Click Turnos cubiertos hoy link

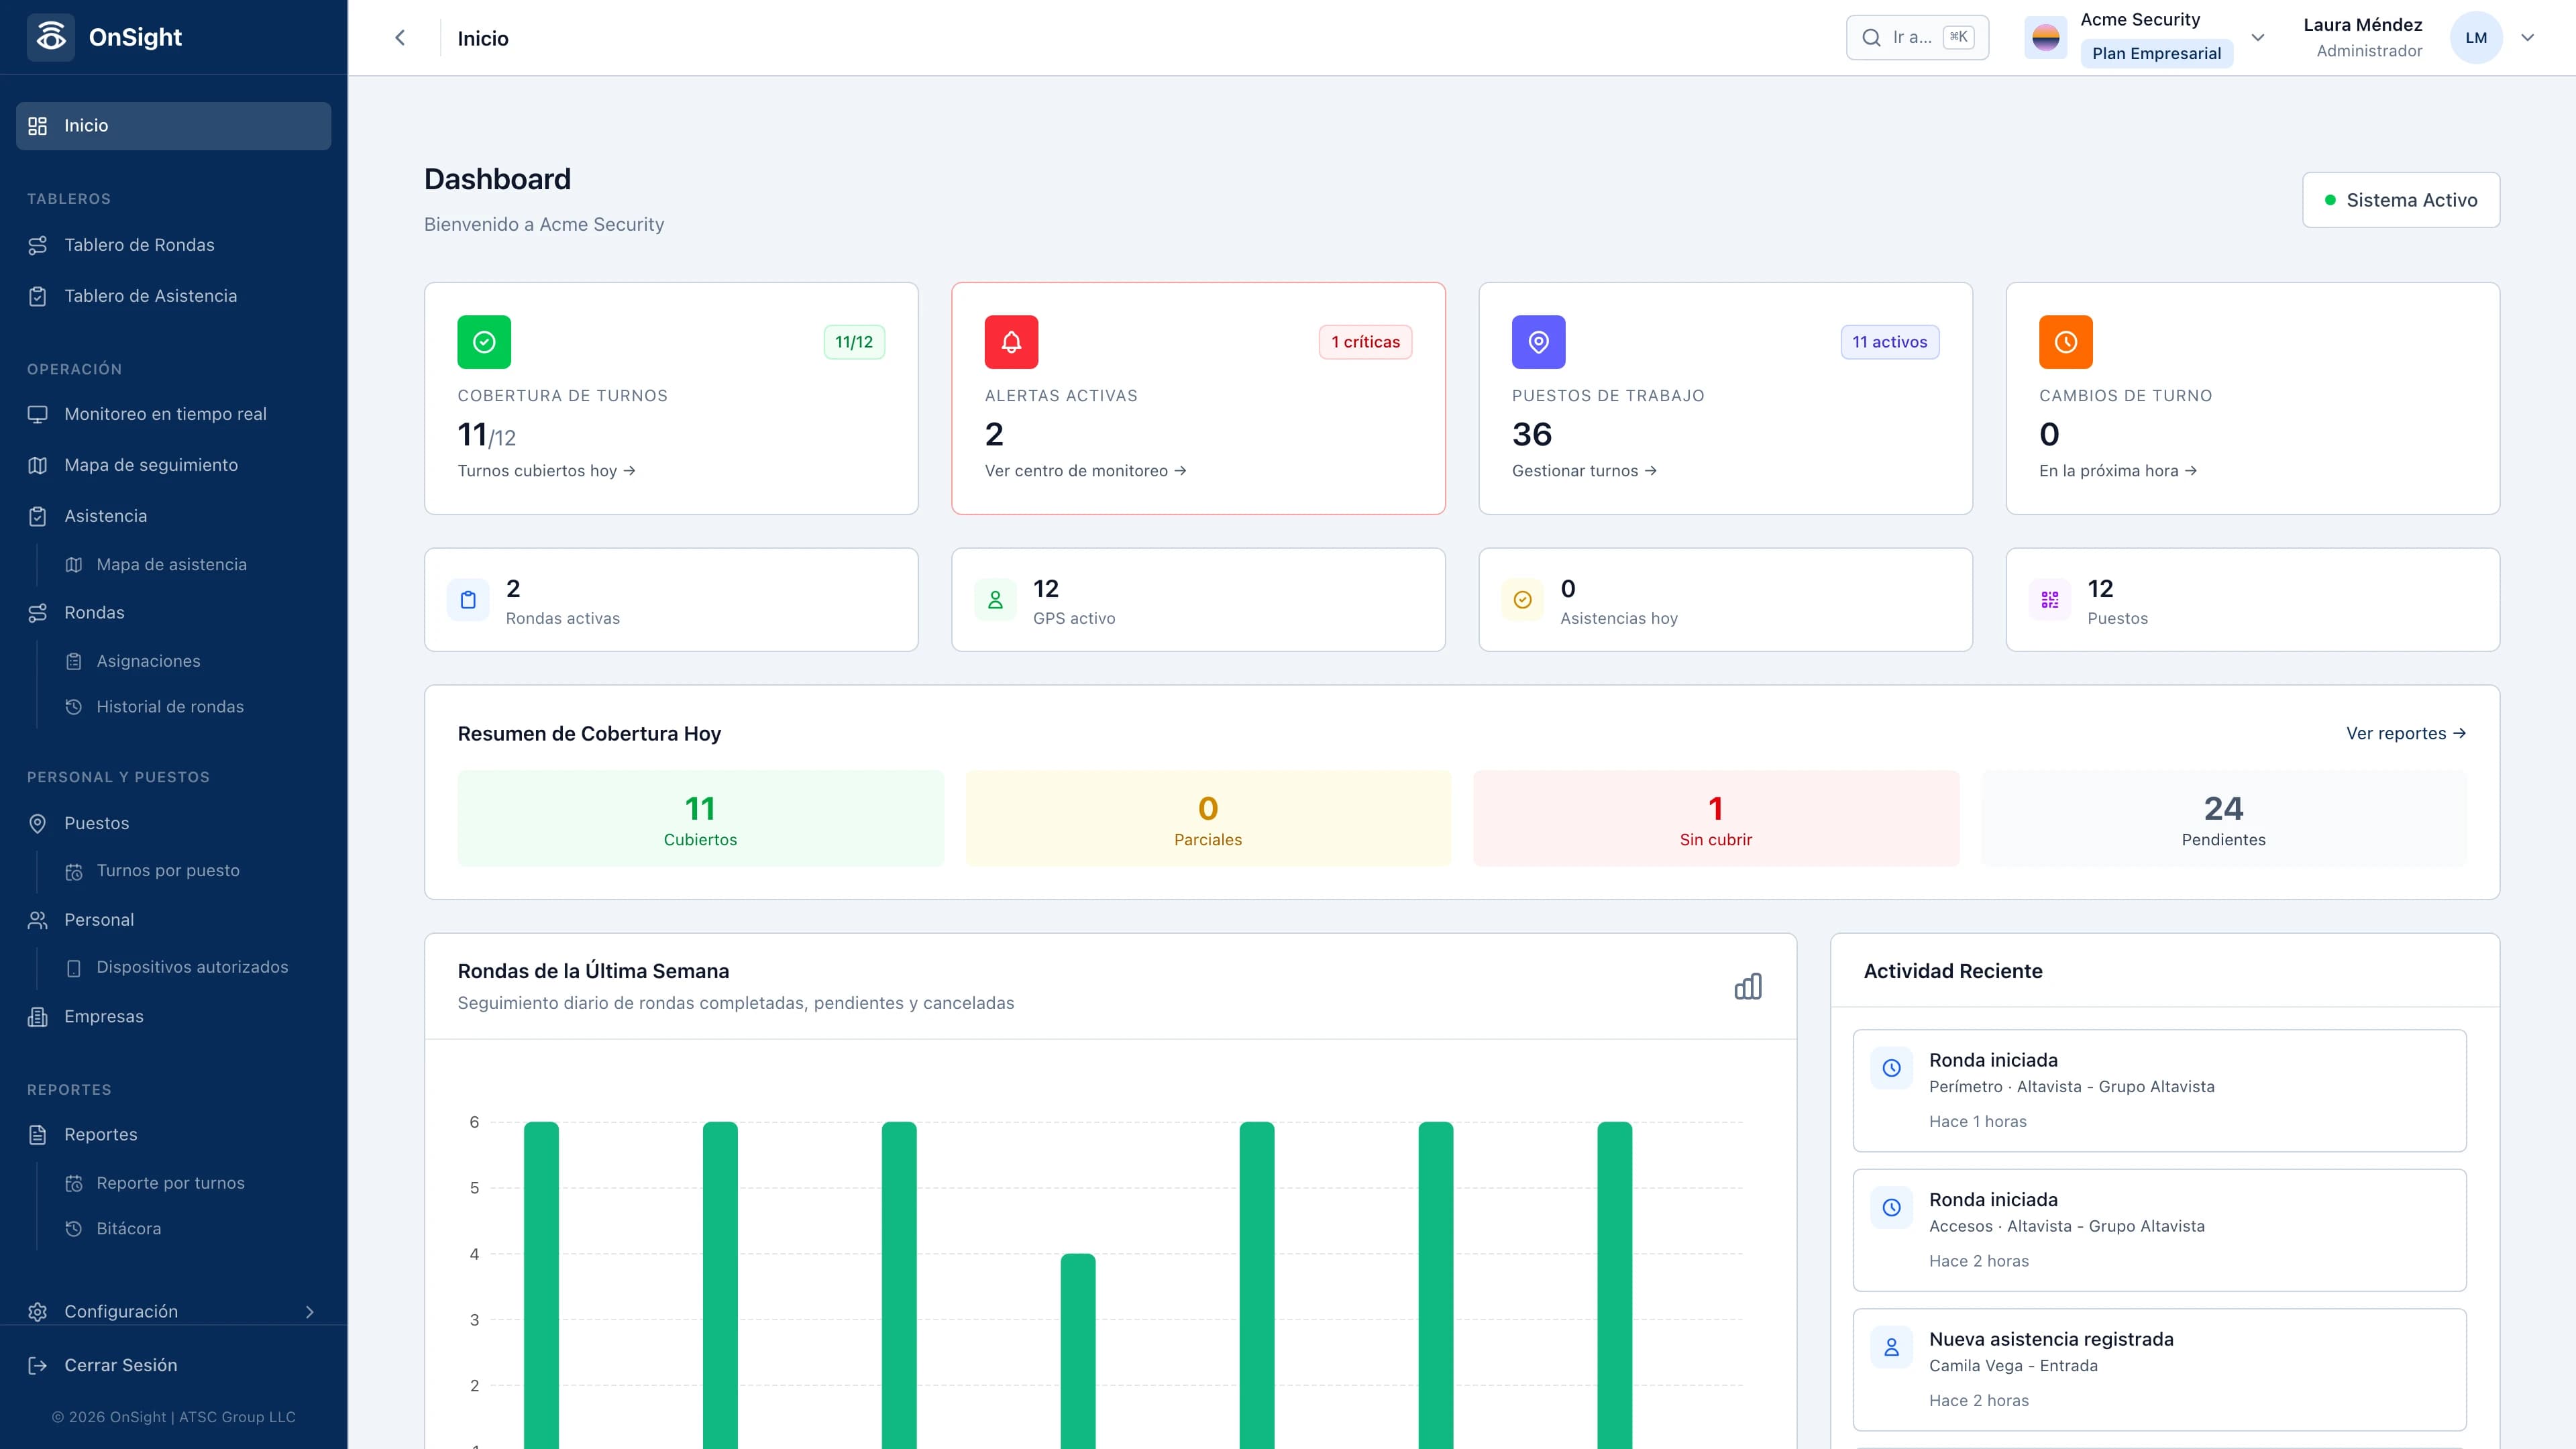coord(546,471)
